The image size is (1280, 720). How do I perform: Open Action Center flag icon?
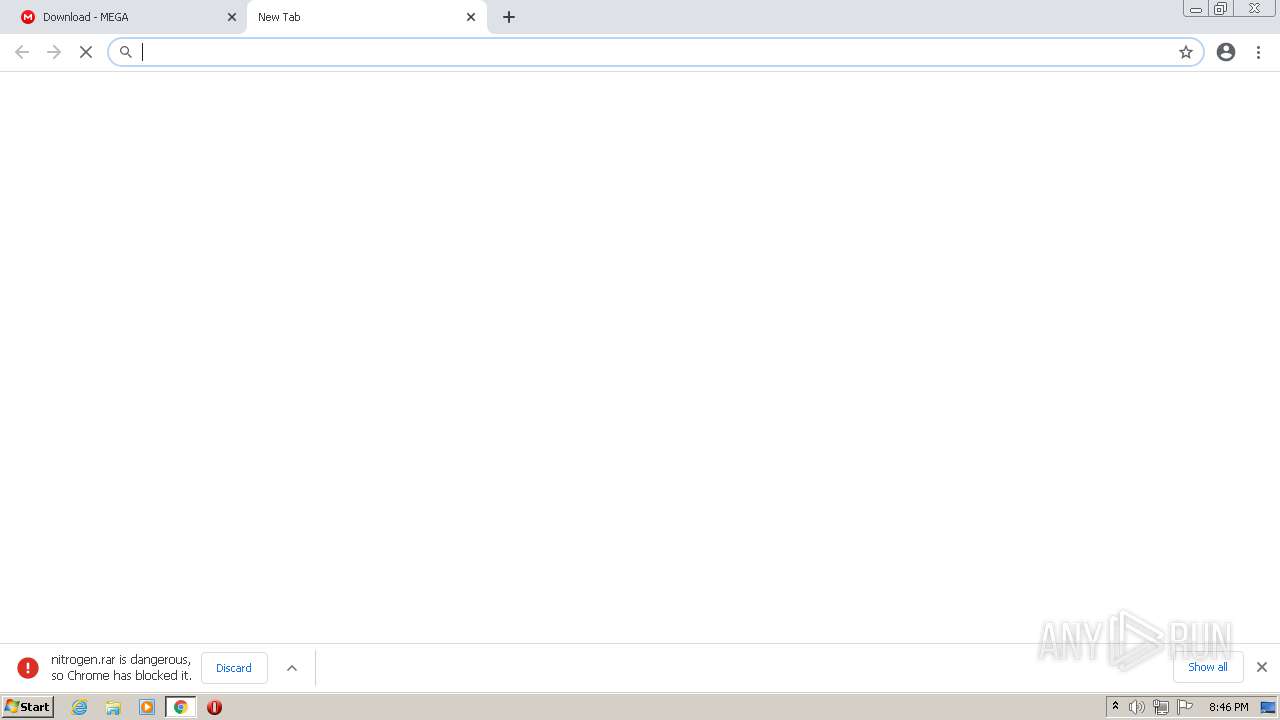1185,707
